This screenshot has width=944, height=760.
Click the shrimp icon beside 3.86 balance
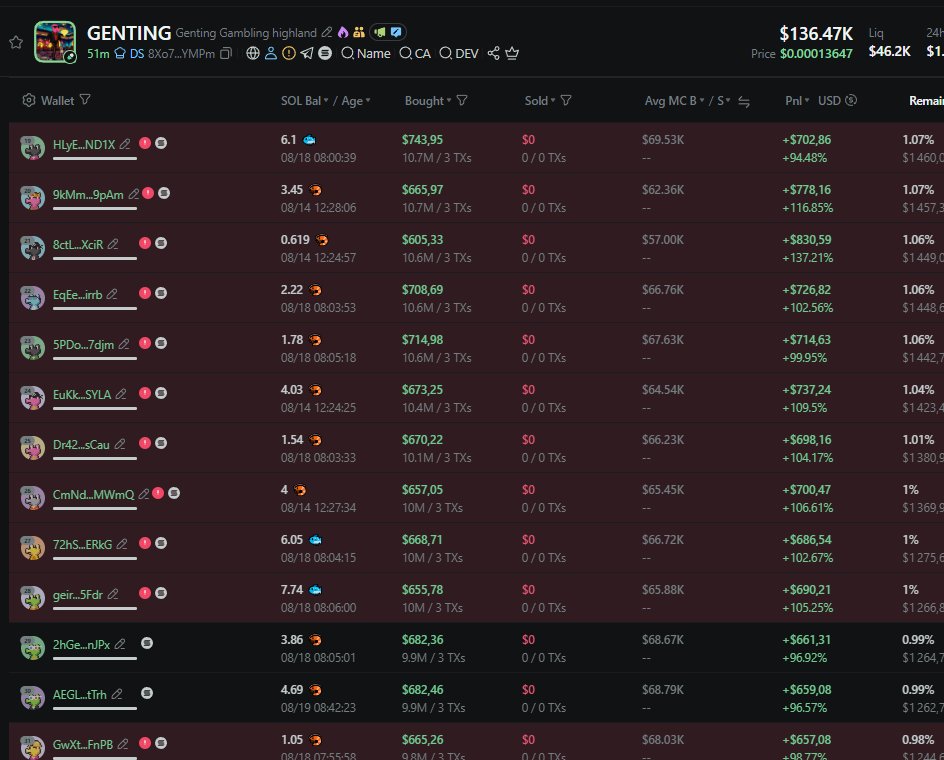(315, 640)
